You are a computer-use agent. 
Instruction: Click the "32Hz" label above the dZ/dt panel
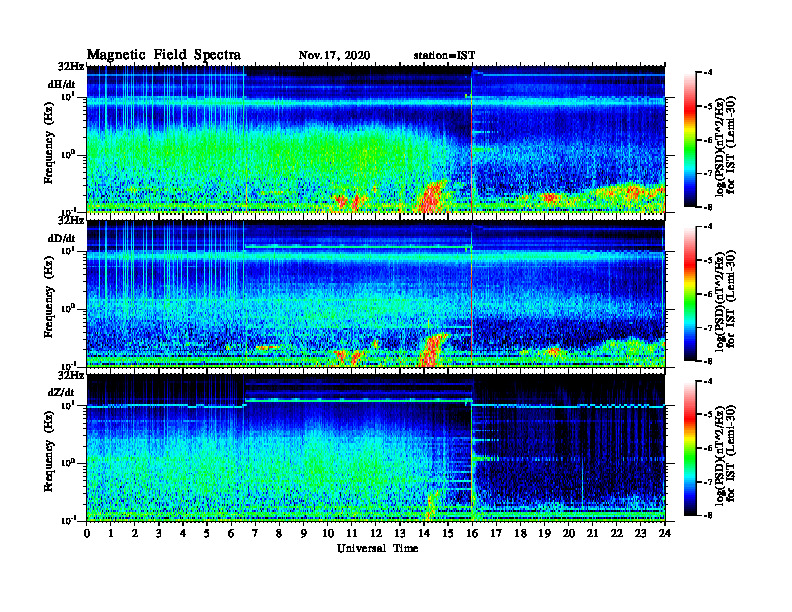tap(71, 375)
